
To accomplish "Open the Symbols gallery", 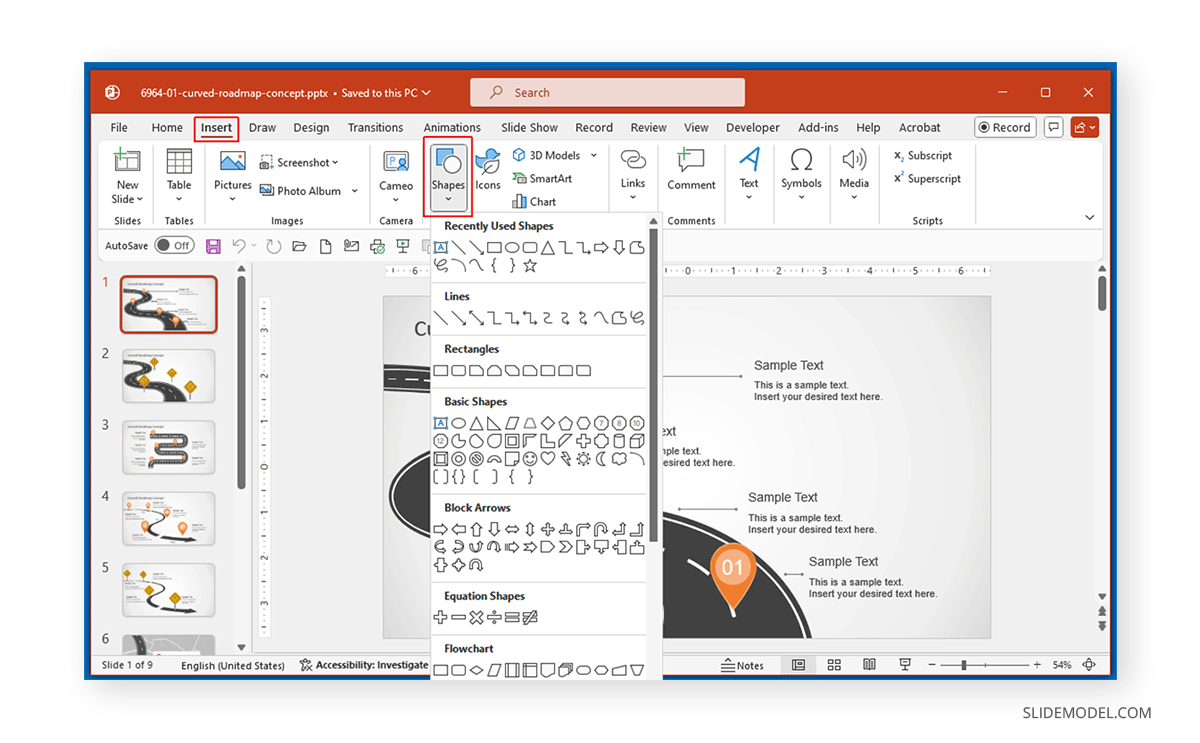I will (x=801, y=171).
